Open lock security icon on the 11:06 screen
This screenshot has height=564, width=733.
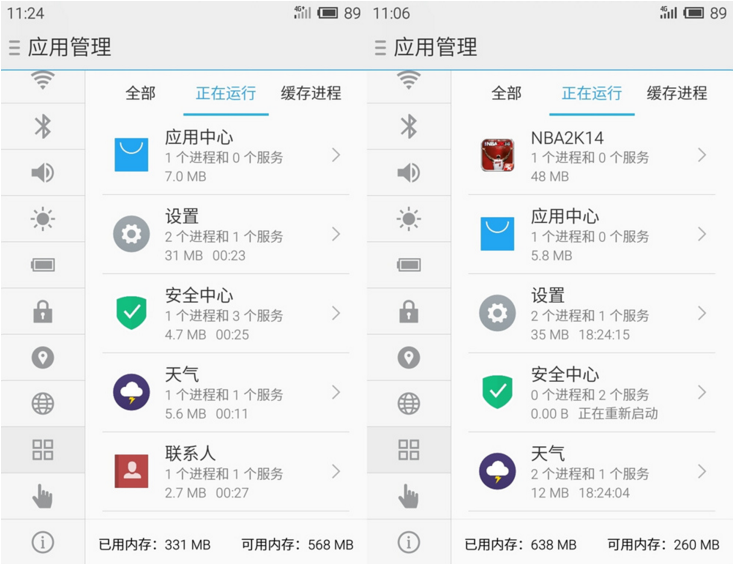(408, 312)
